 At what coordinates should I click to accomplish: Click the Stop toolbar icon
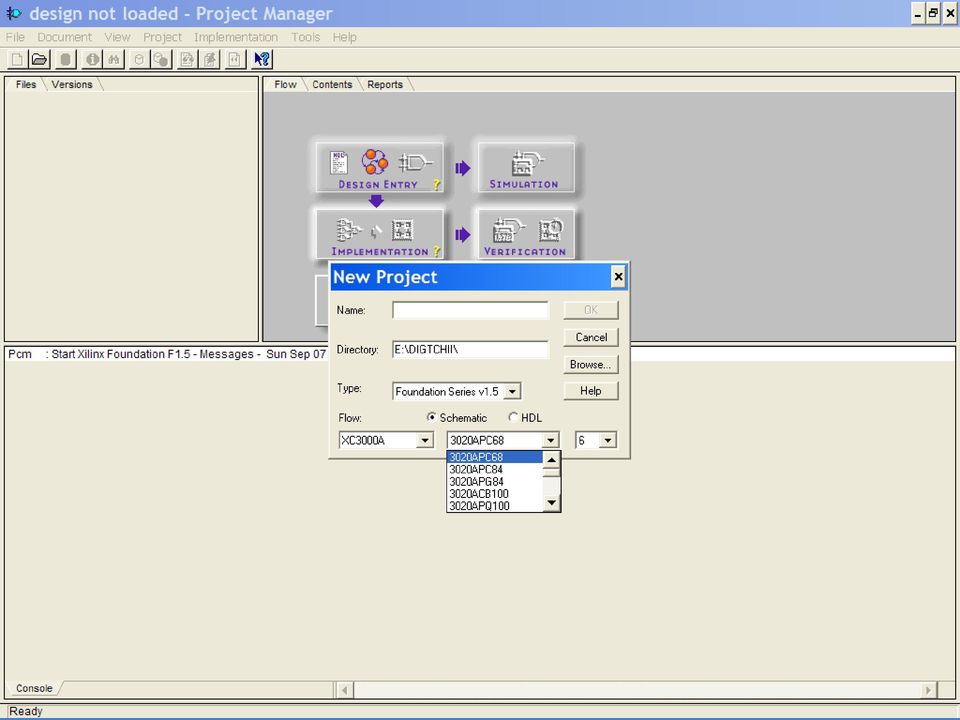click(66, 59)
